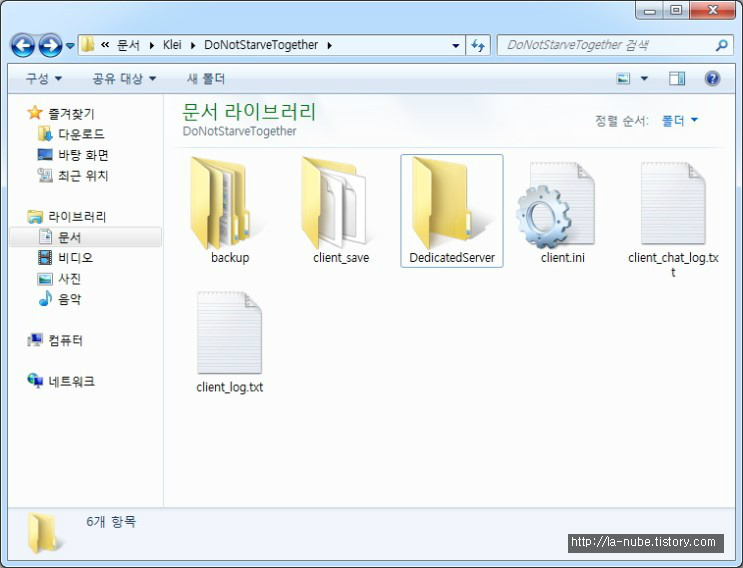
Task: Select the DedicatedServer folder icon
Action: point(443,203)
